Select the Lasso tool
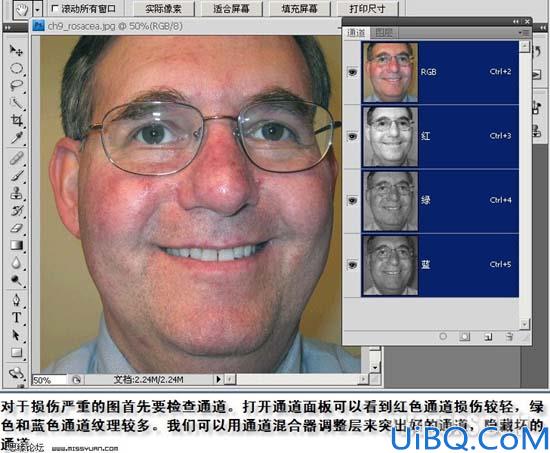Image resolution: width=550 pixels, height=453 pixels. point(16,86)
